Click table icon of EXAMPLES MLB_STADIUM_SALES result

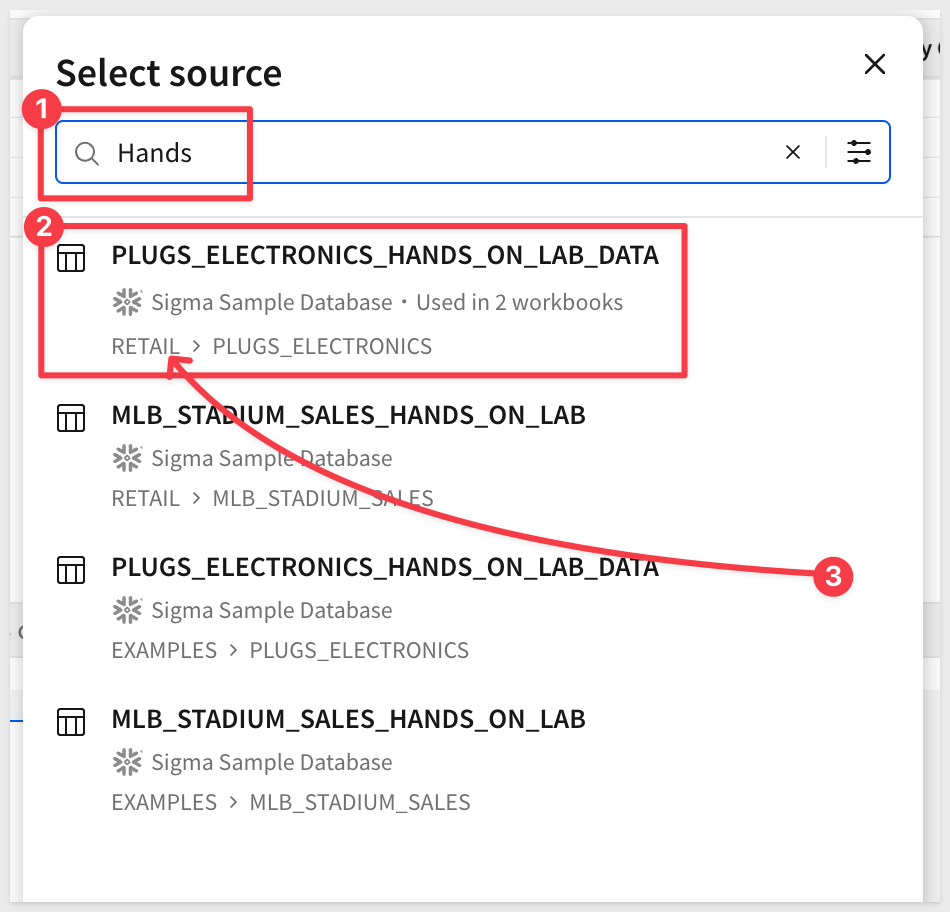tap(71, 721)
